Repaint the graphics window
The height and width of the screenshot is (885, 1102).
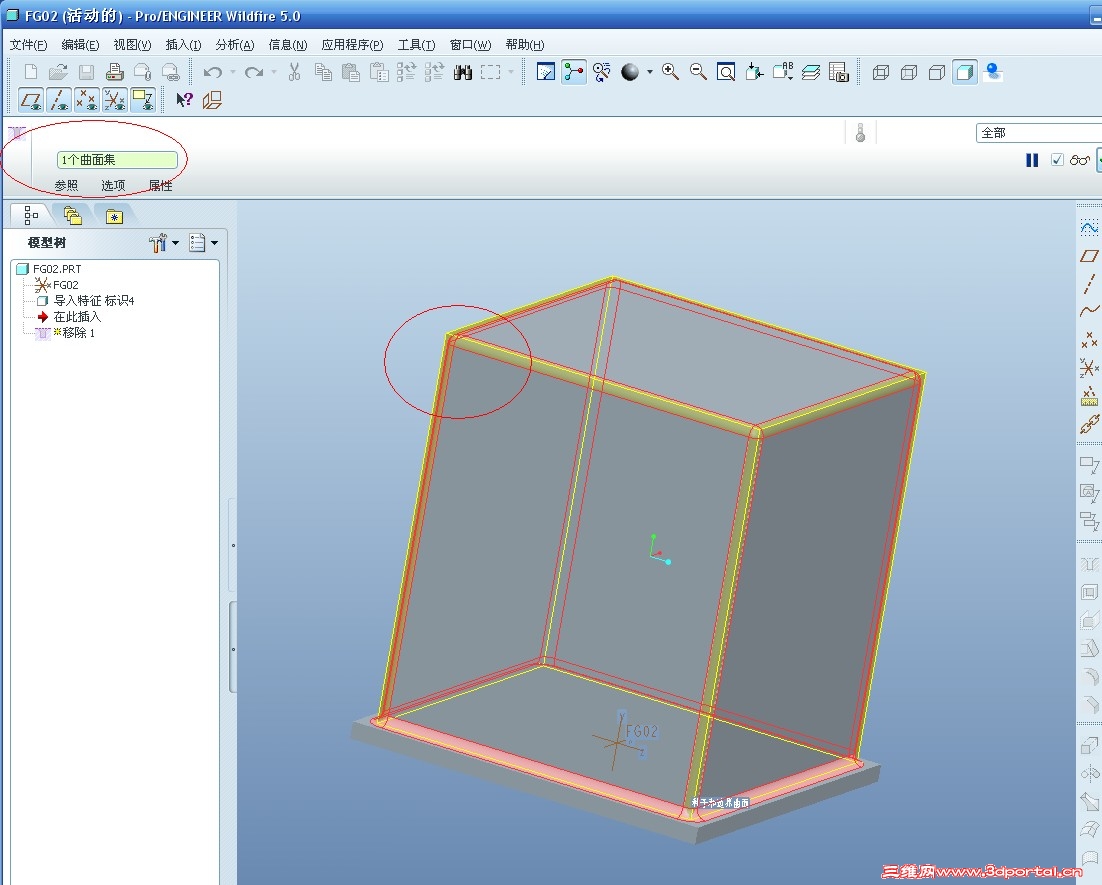click(545, 72)
